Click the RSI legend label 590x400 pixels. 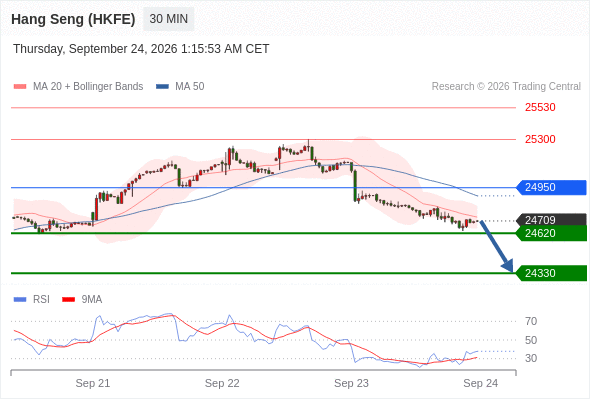pos(41,300)
